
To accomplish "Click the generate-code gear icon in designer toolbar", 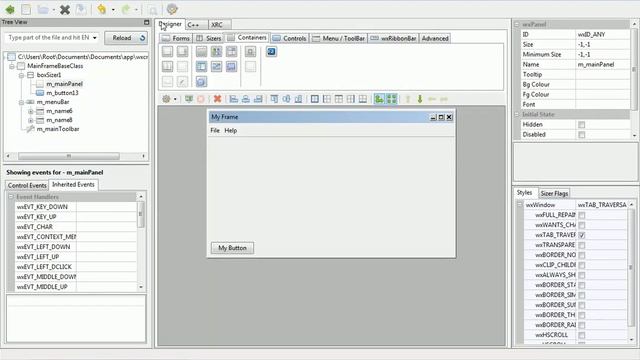I will point(166,99).
